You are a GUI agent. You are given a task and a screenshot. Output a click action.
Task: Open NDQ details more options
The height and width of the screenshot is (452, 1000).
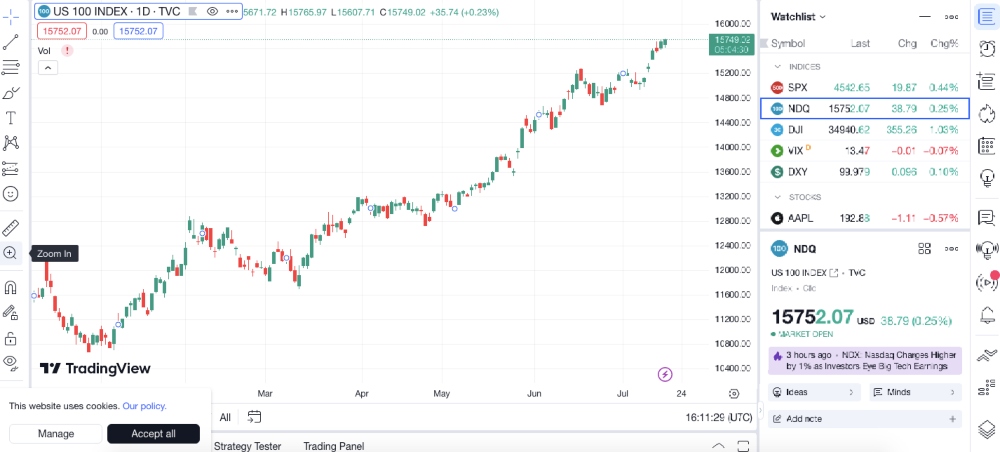(x=951, y=249)
